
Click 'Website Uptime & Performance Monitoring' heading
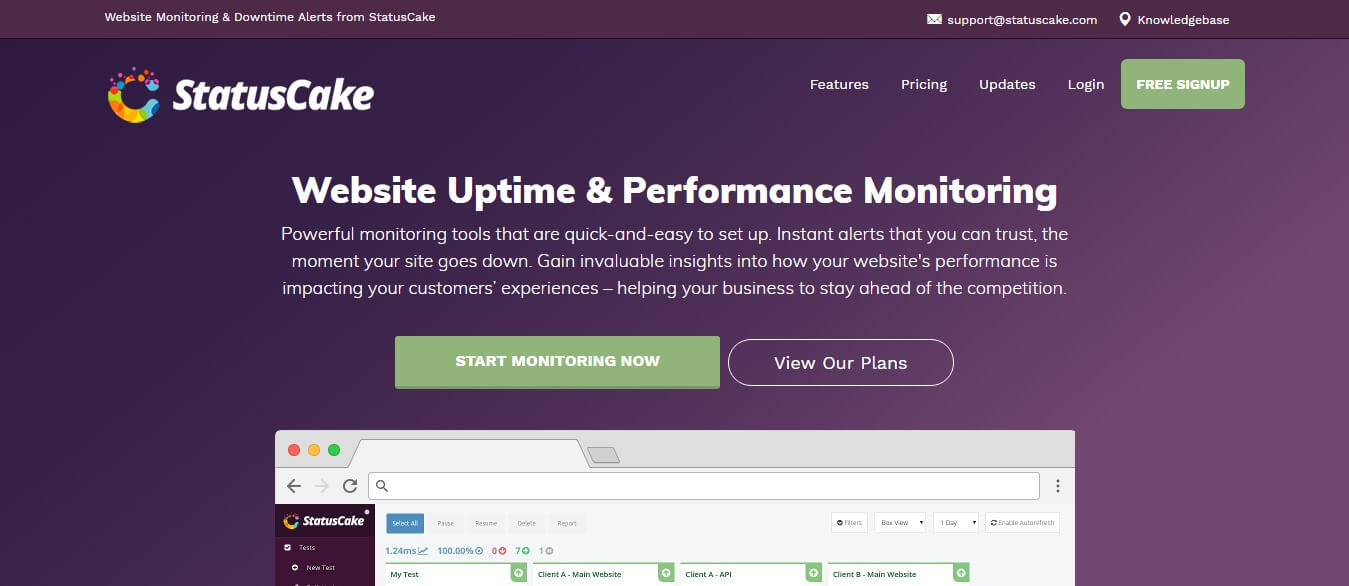click(674, 190)
